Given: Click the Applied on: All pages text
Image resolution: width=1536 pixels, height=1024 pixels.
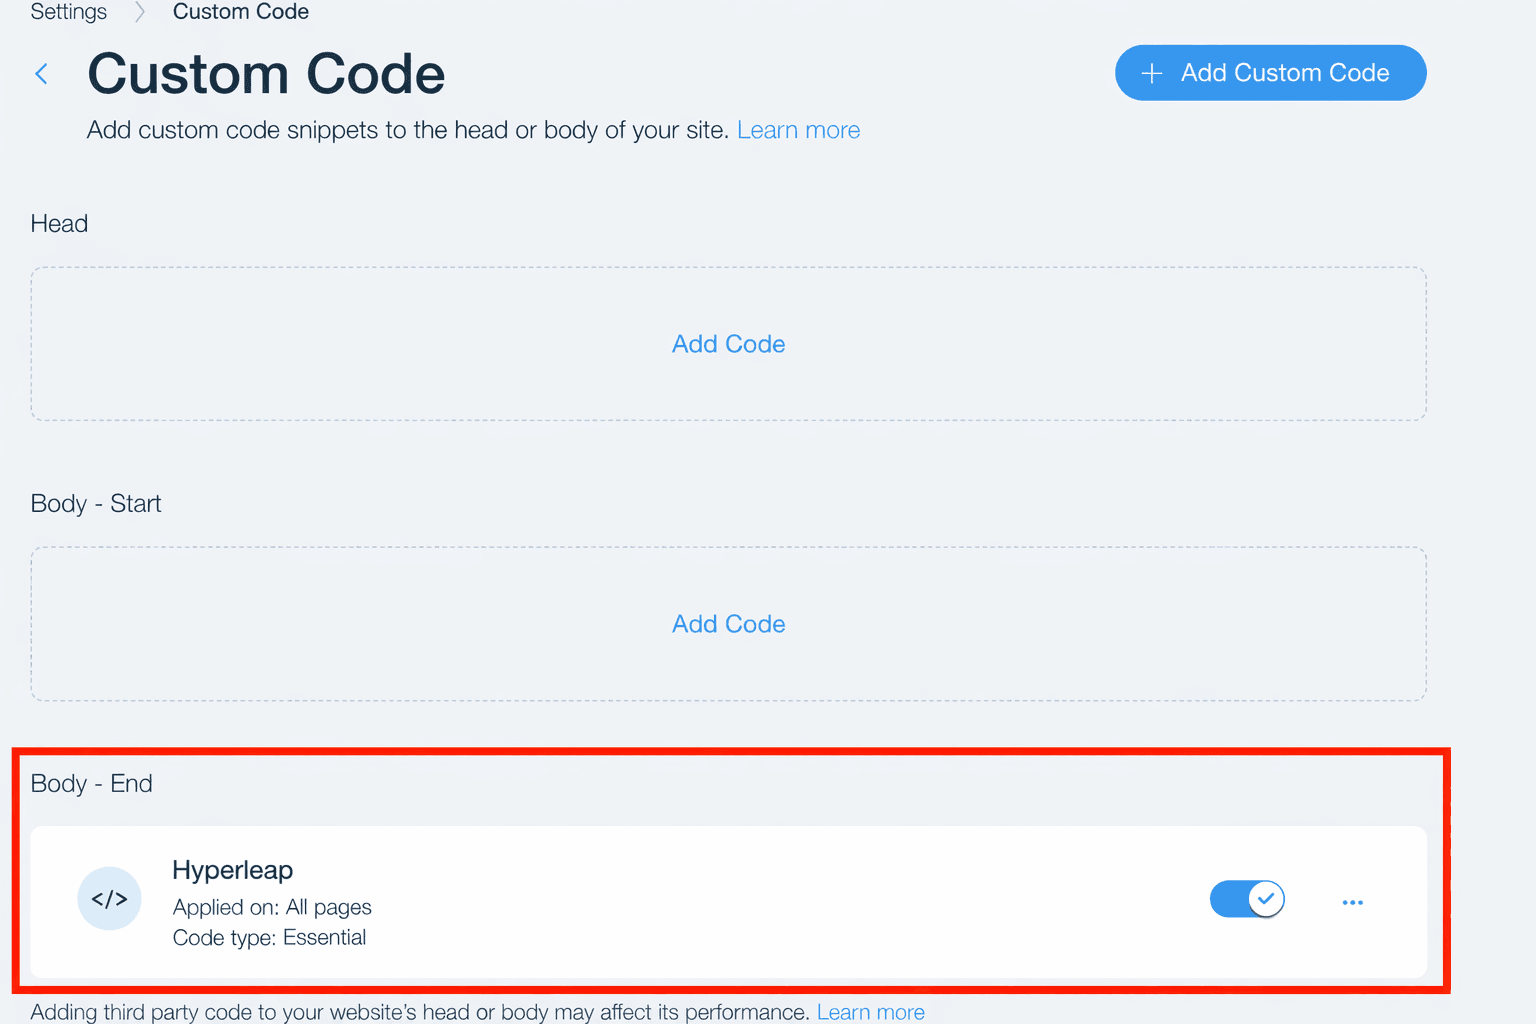Looking at the screenshot, I should click(x=272, y=907).
